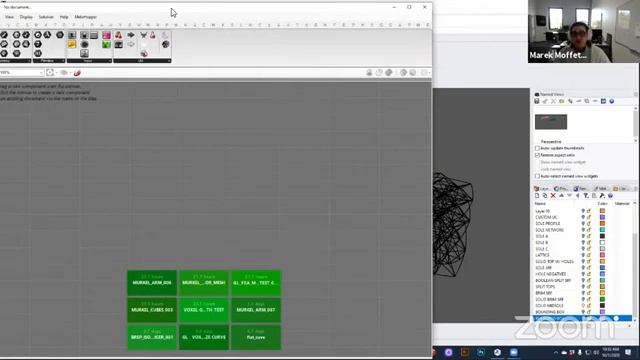This screenshot has width=640, height=360.
Task: Click the letter A parameter icon in Primitive group
Action: pos(47,35)
